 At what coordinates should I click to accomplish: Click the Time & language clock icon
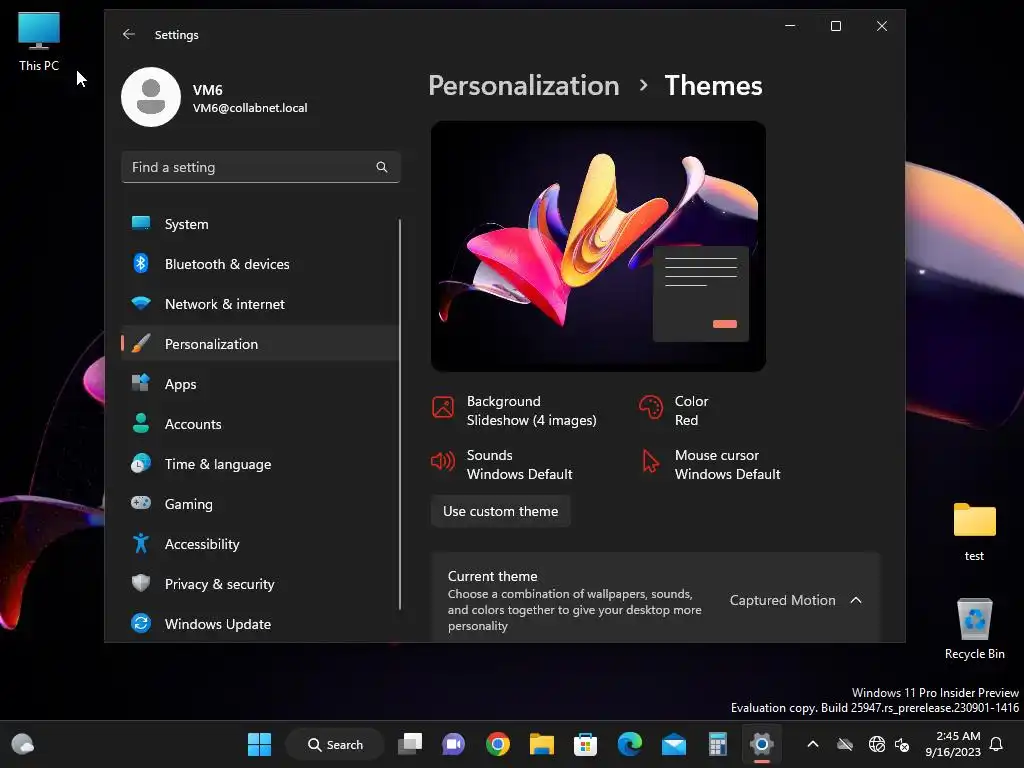(x=141, y=464)
